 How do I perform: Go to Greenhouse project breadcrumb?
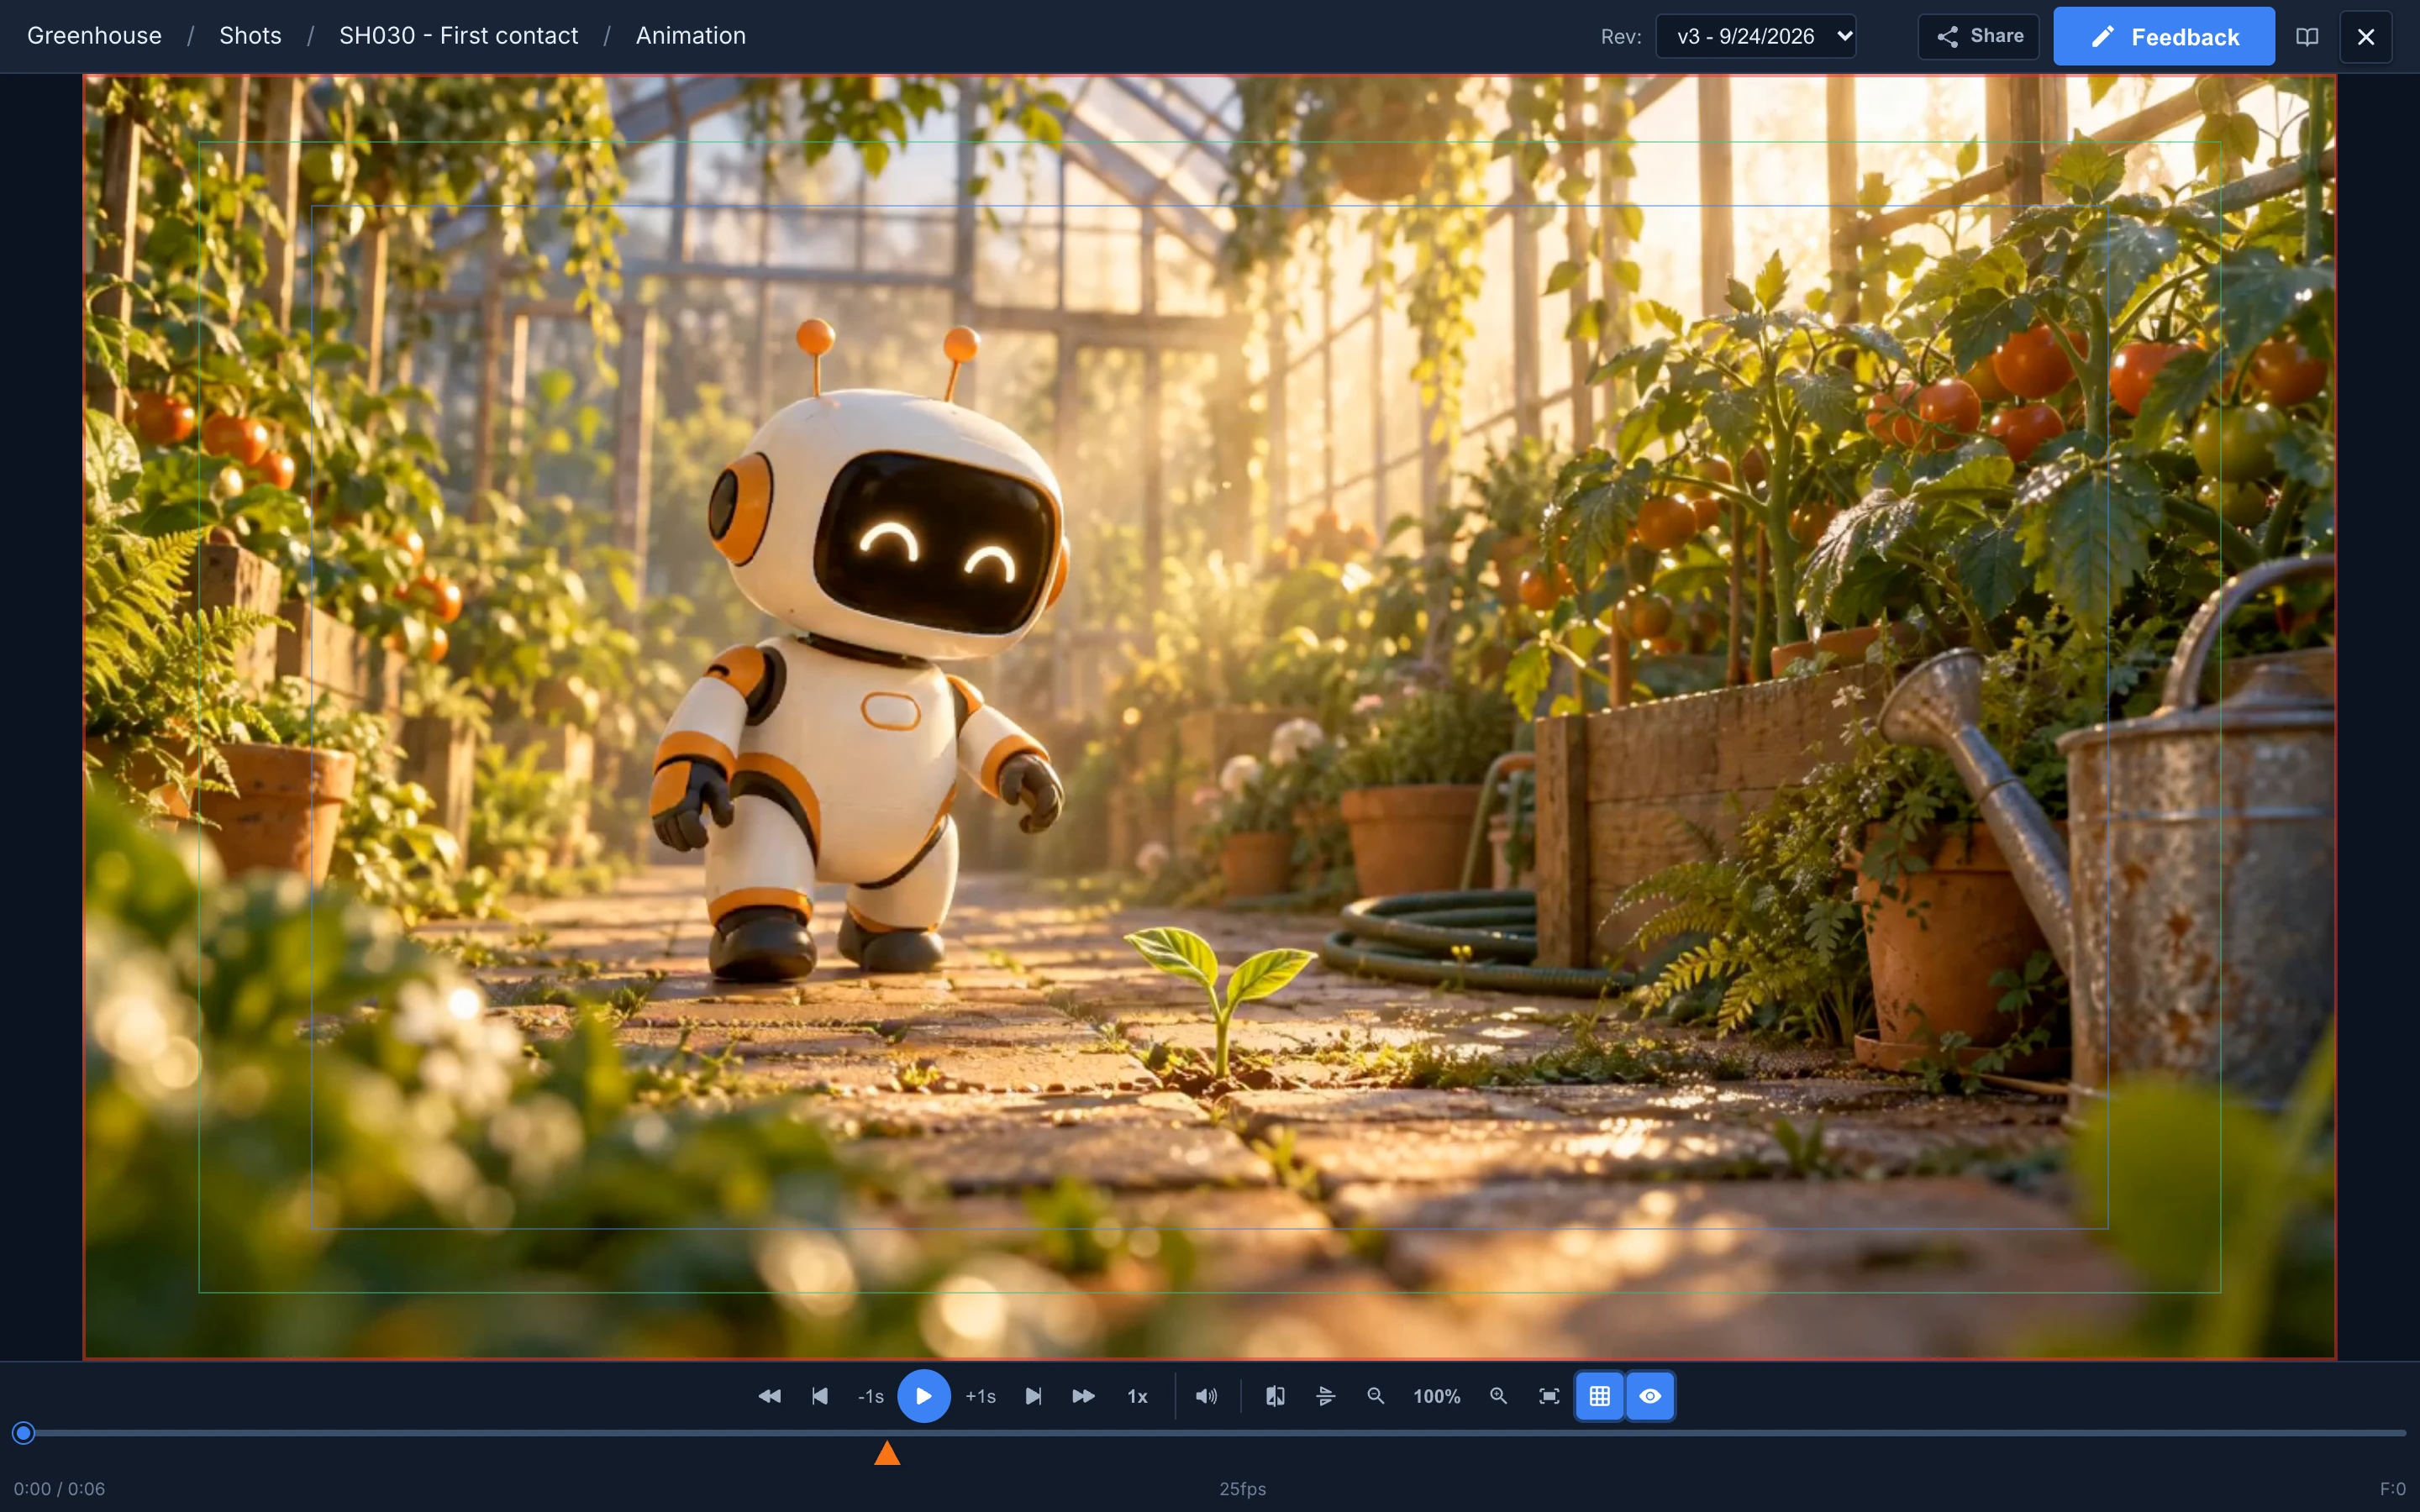point(94,36)
